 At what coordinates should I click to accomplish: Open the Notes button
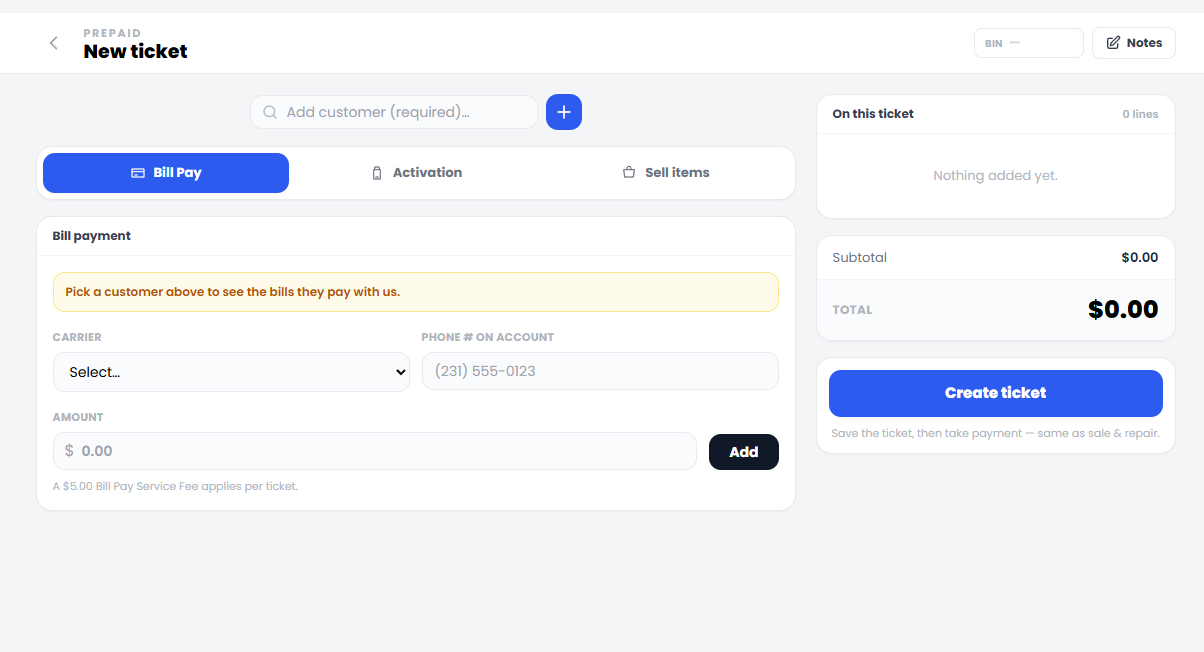[x=1134, y=43]
